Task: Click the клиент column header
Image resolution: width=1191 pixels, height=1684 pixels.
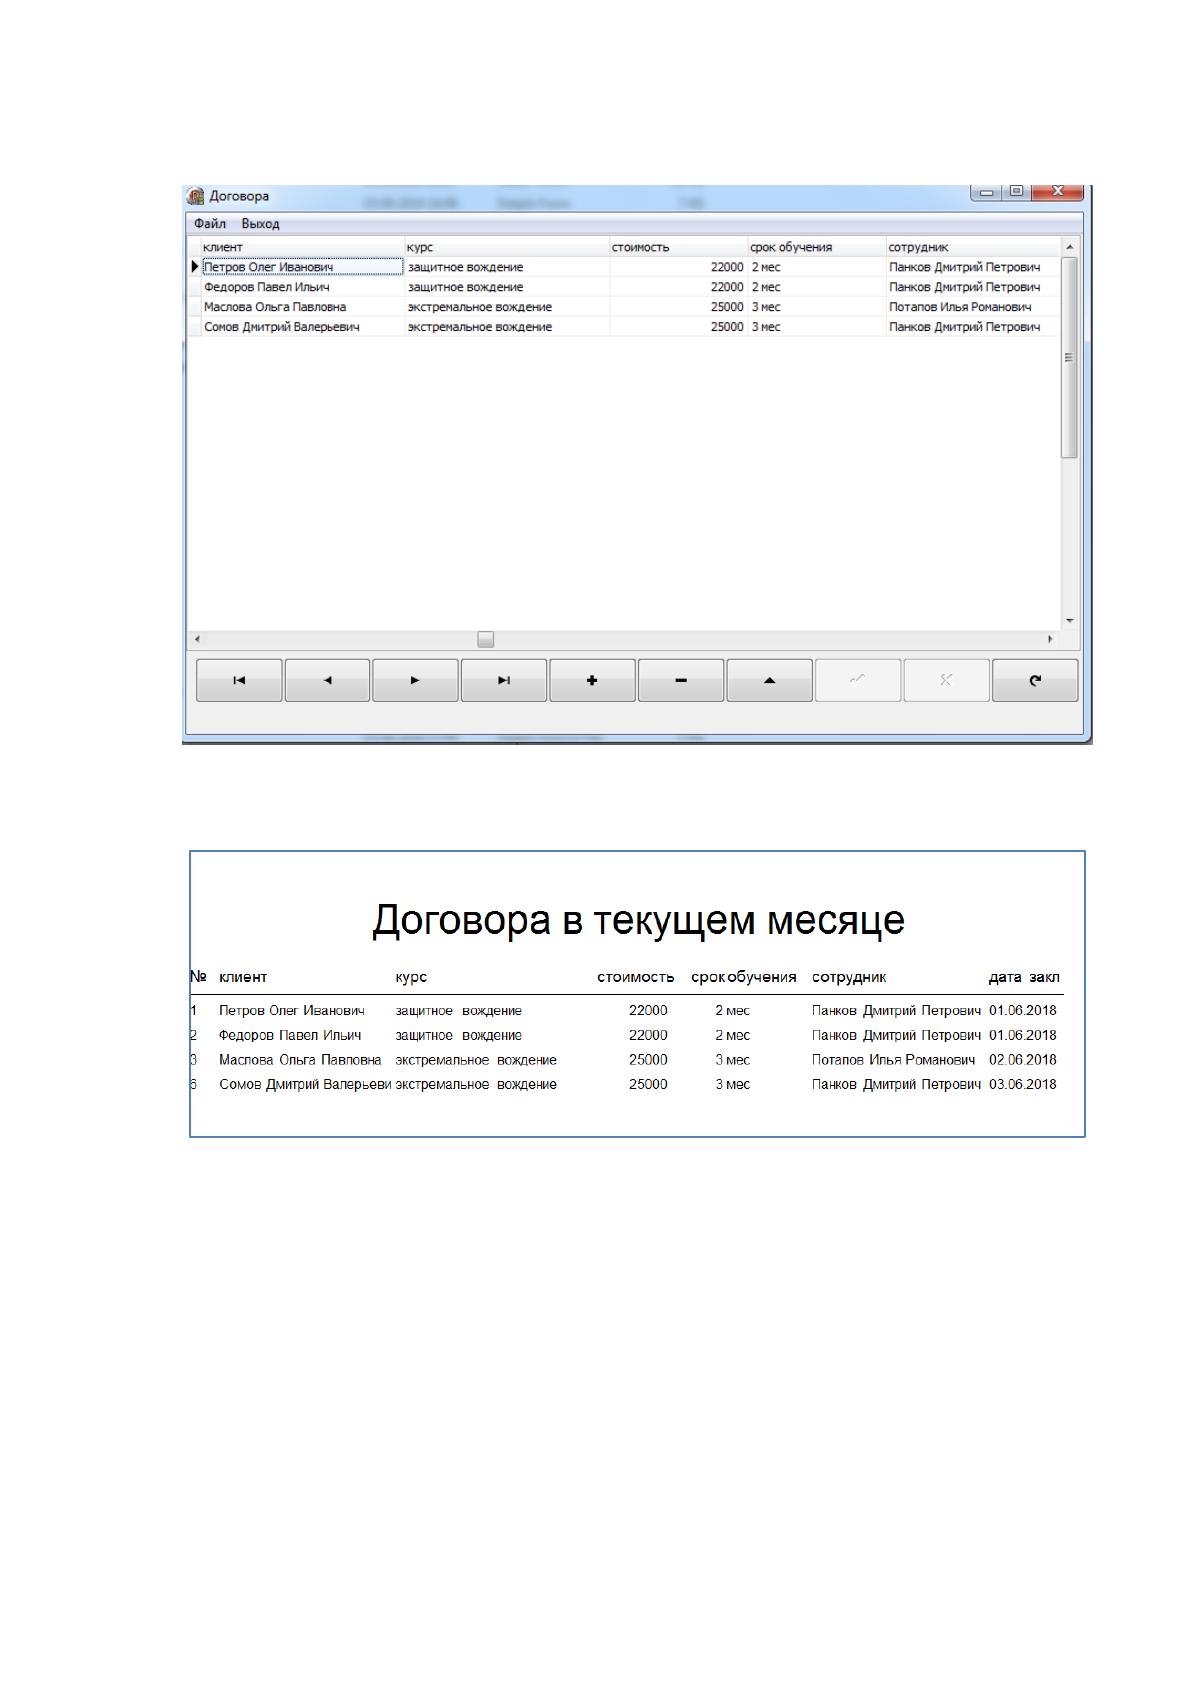Action: (x=303, y=247)
